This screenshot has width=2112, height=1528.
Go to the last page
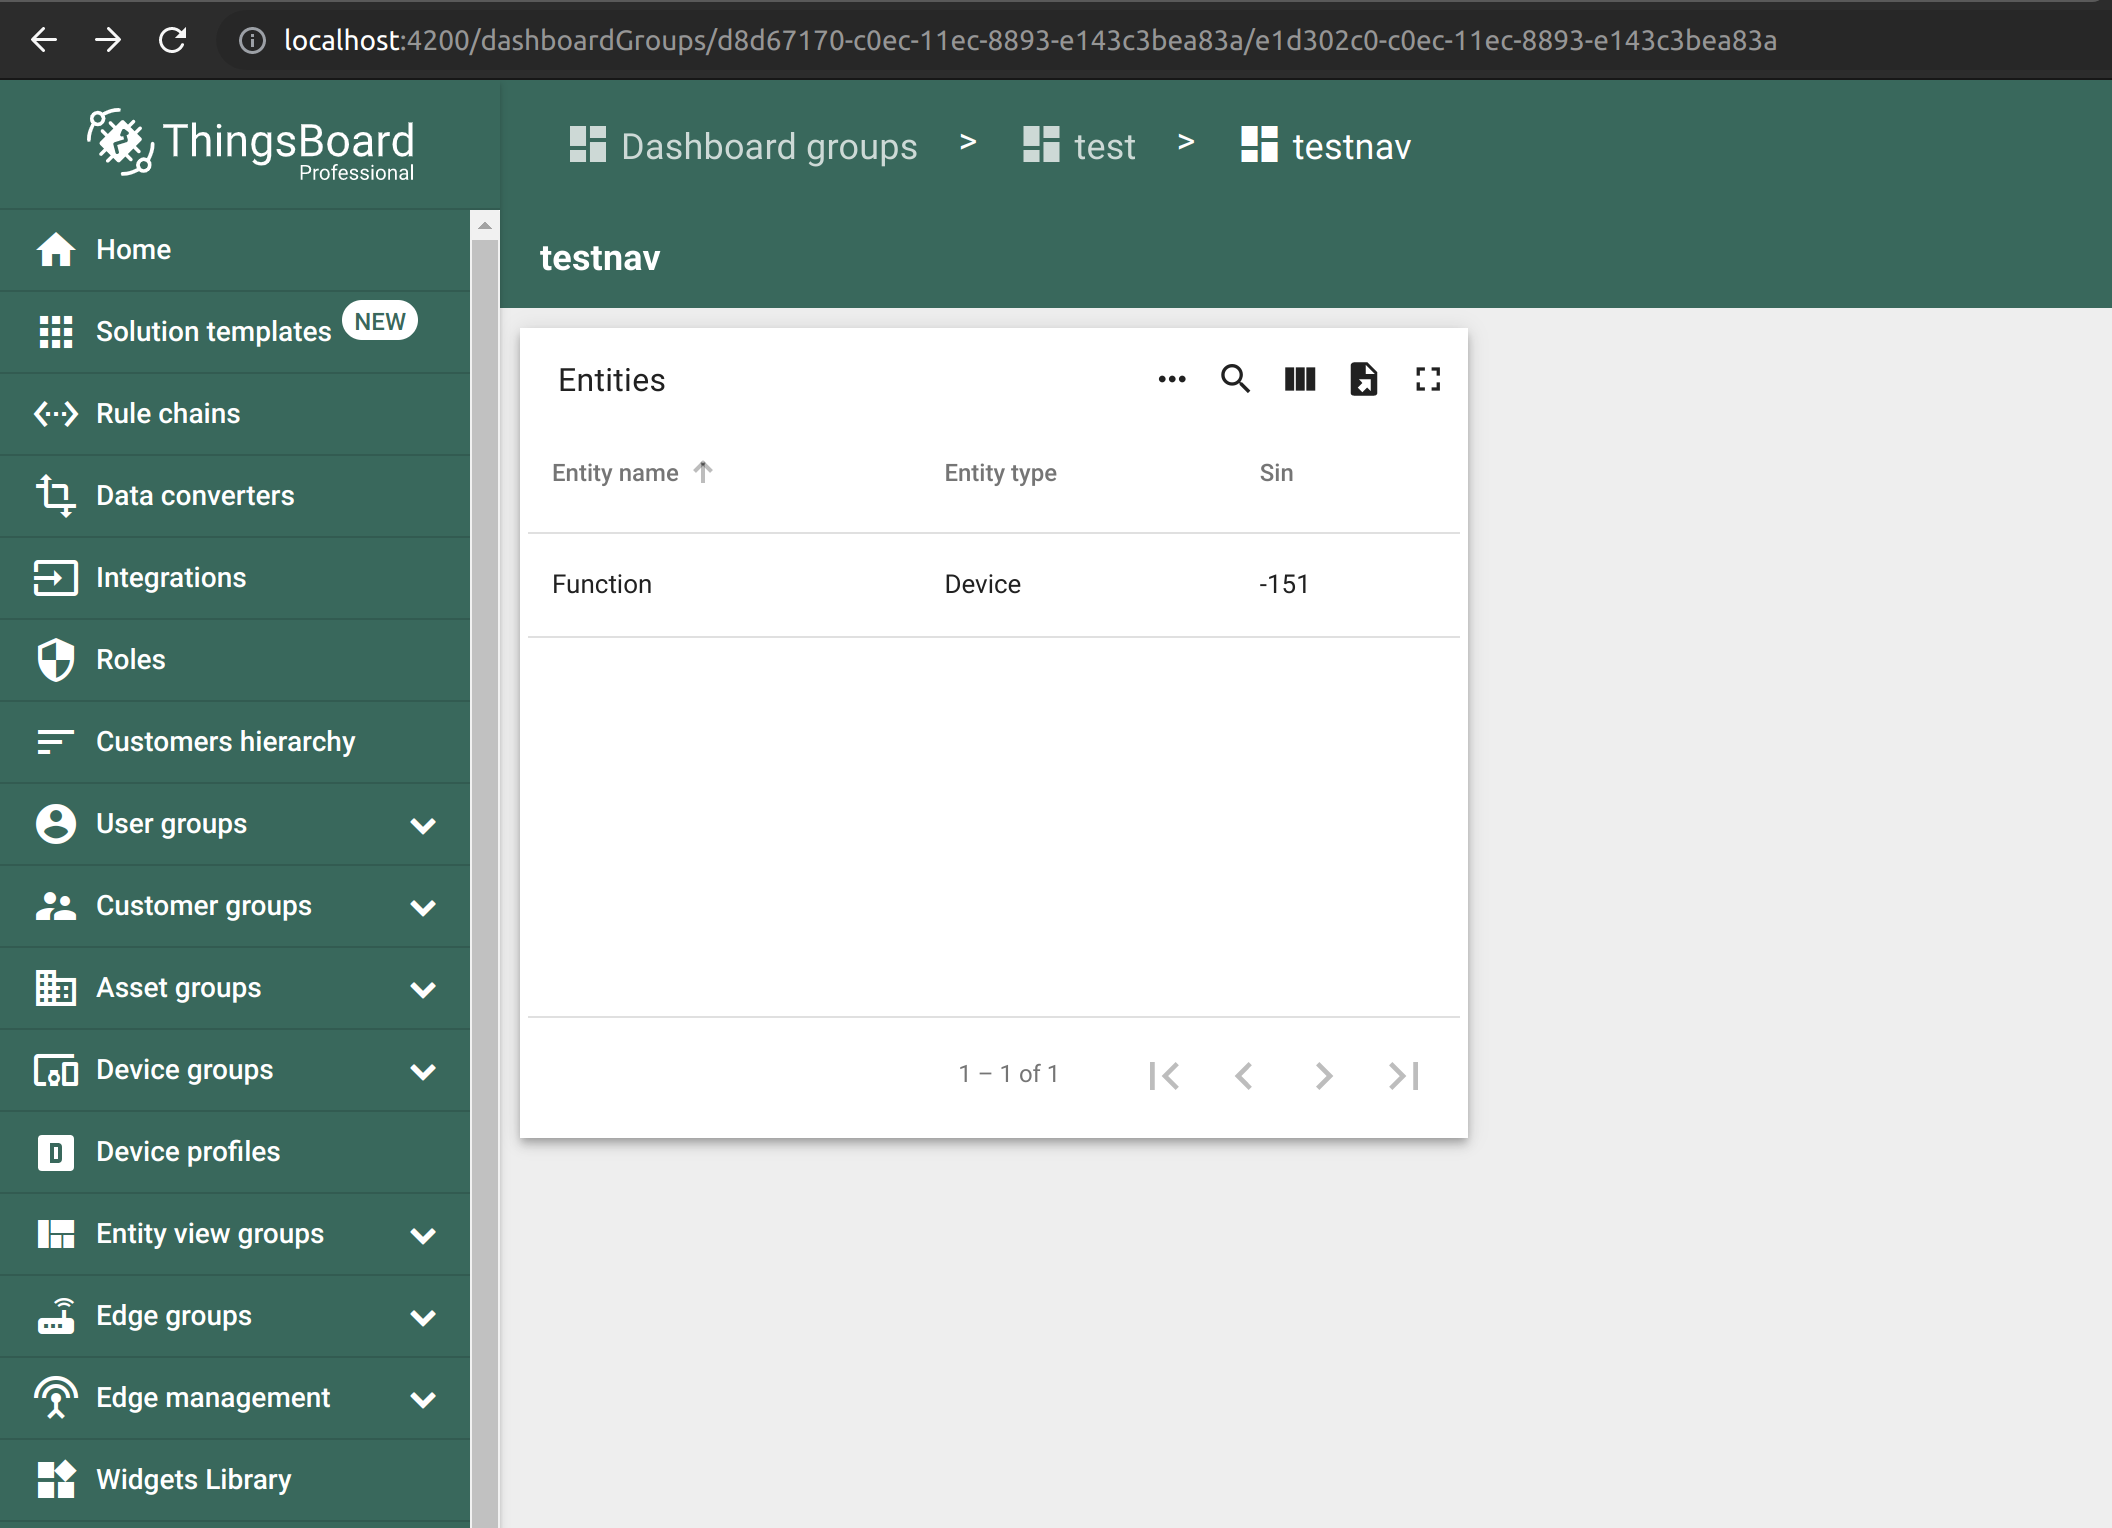point(1404,1075)
